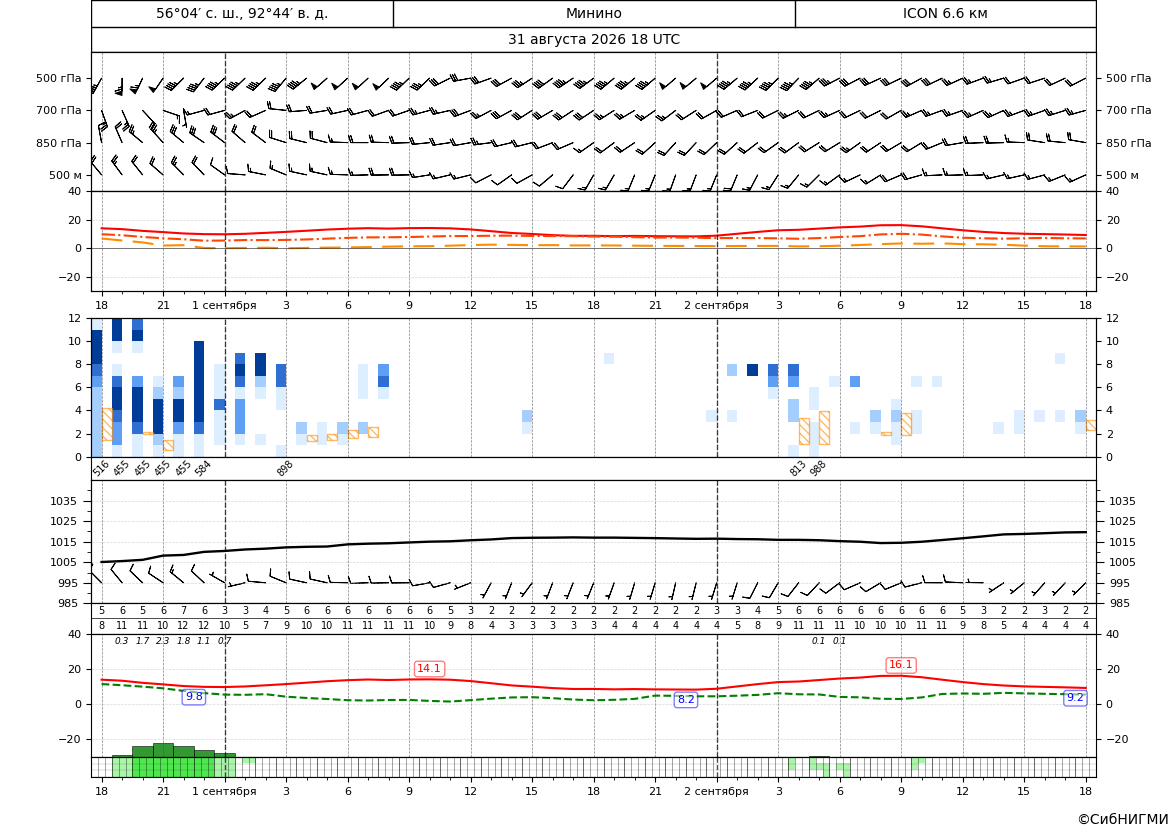Screen dimensions: 1169x827
Task: Click the red 14.1 maximum temperature label
Action: 429,668
